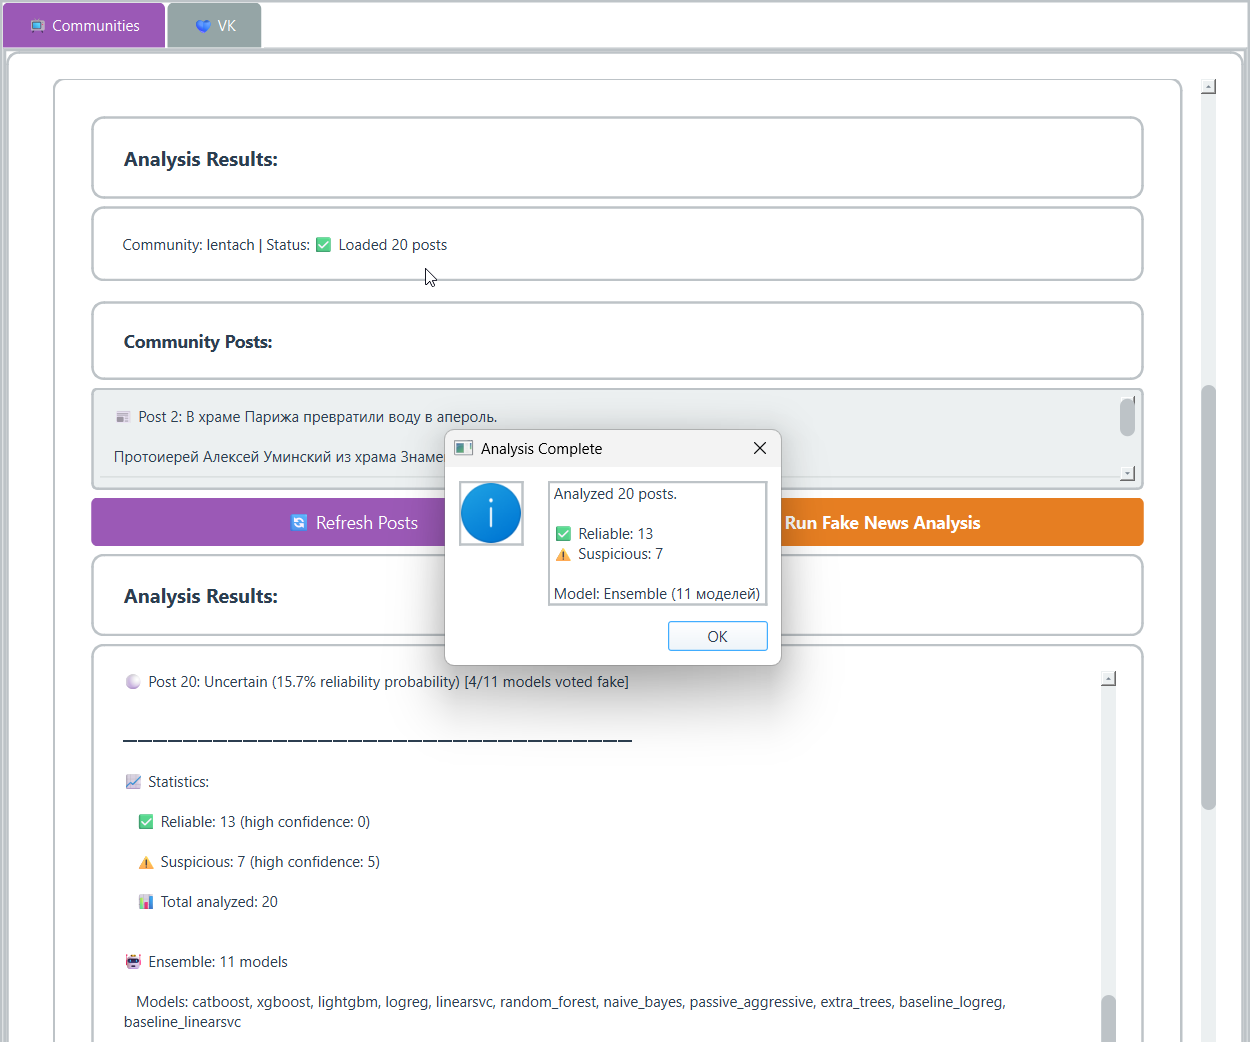Click the robot icon beside Ensemble: 11 models

(x=133, y=962)
